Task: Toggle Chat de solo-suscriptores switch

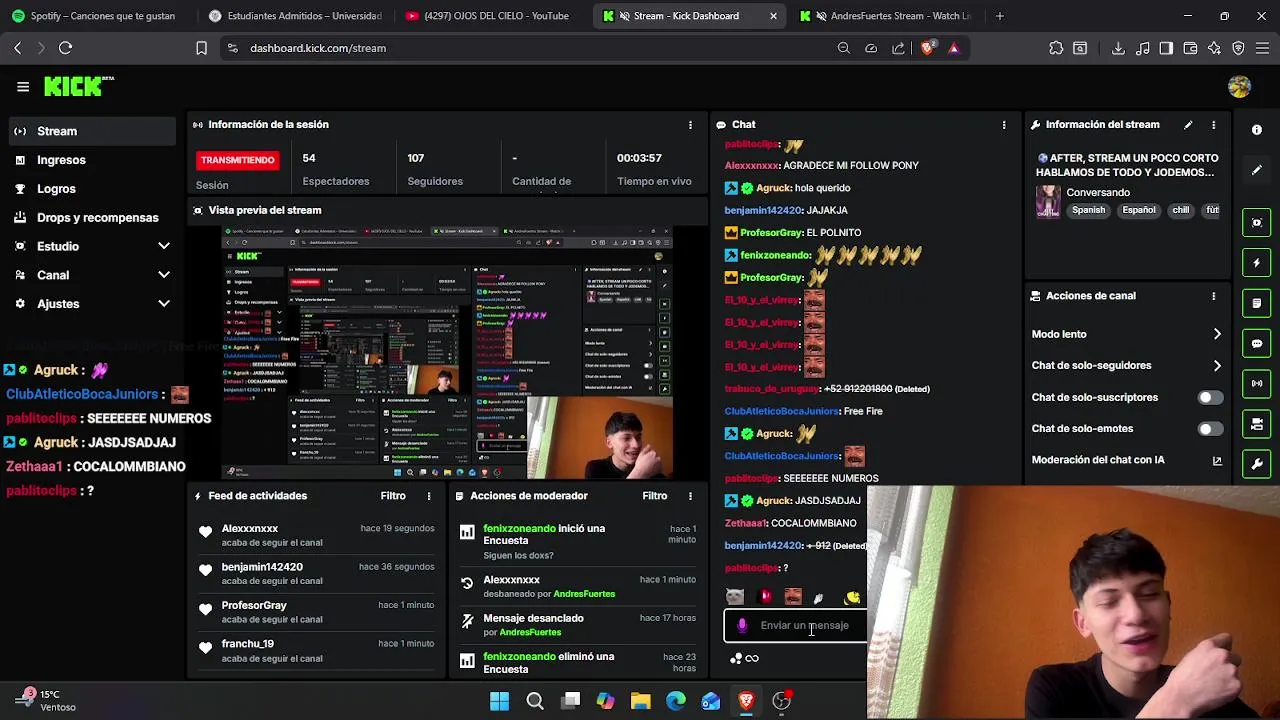Action: [x=1210, y=398]
